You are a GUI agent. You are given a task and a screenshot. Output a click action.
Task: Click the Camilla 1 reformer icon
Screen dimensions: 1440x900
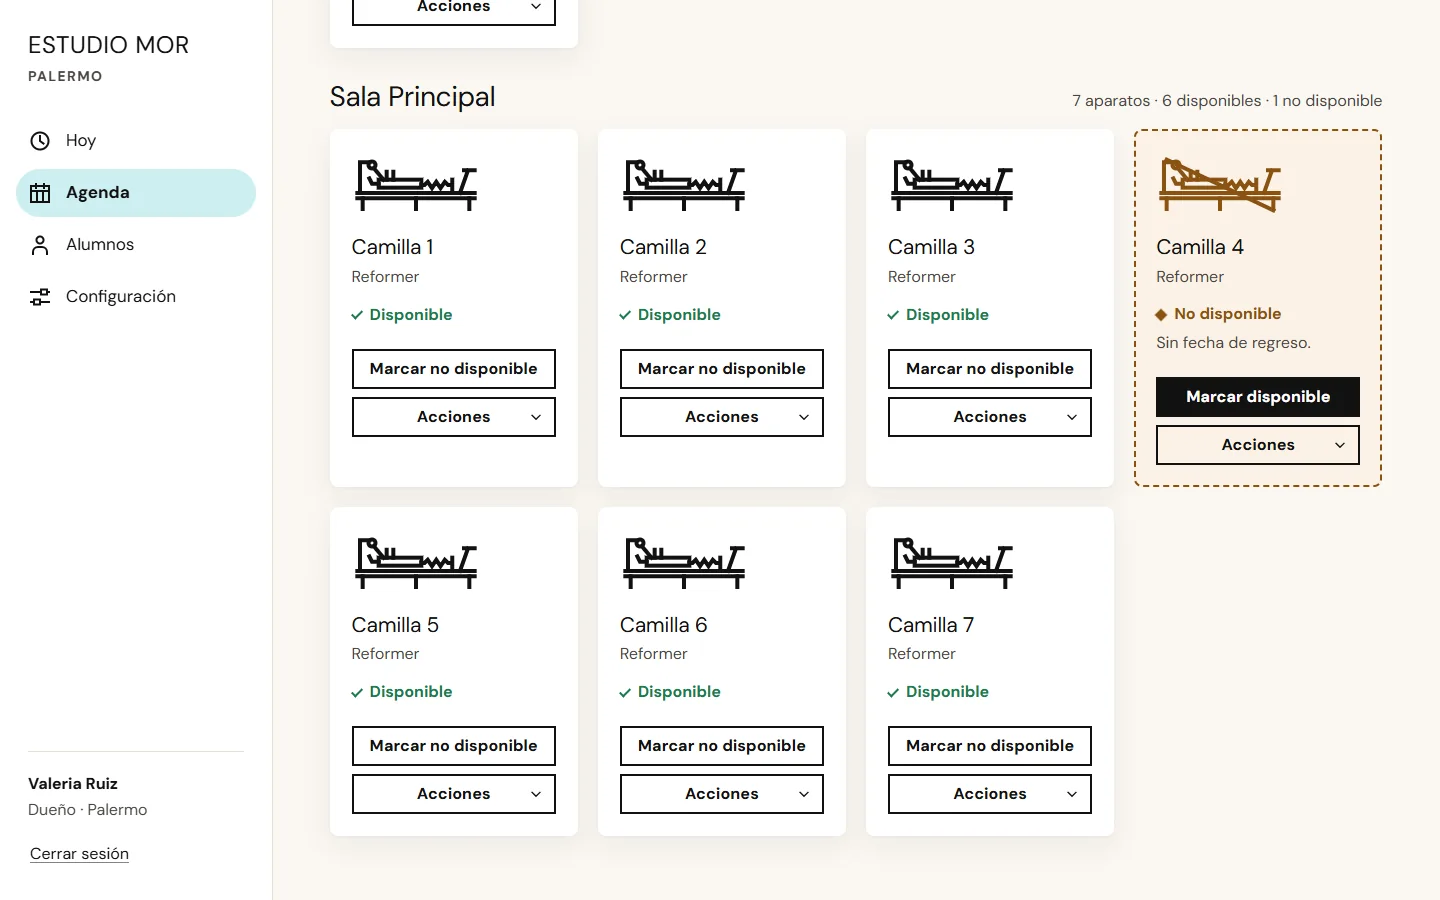(x=416, y=185)
